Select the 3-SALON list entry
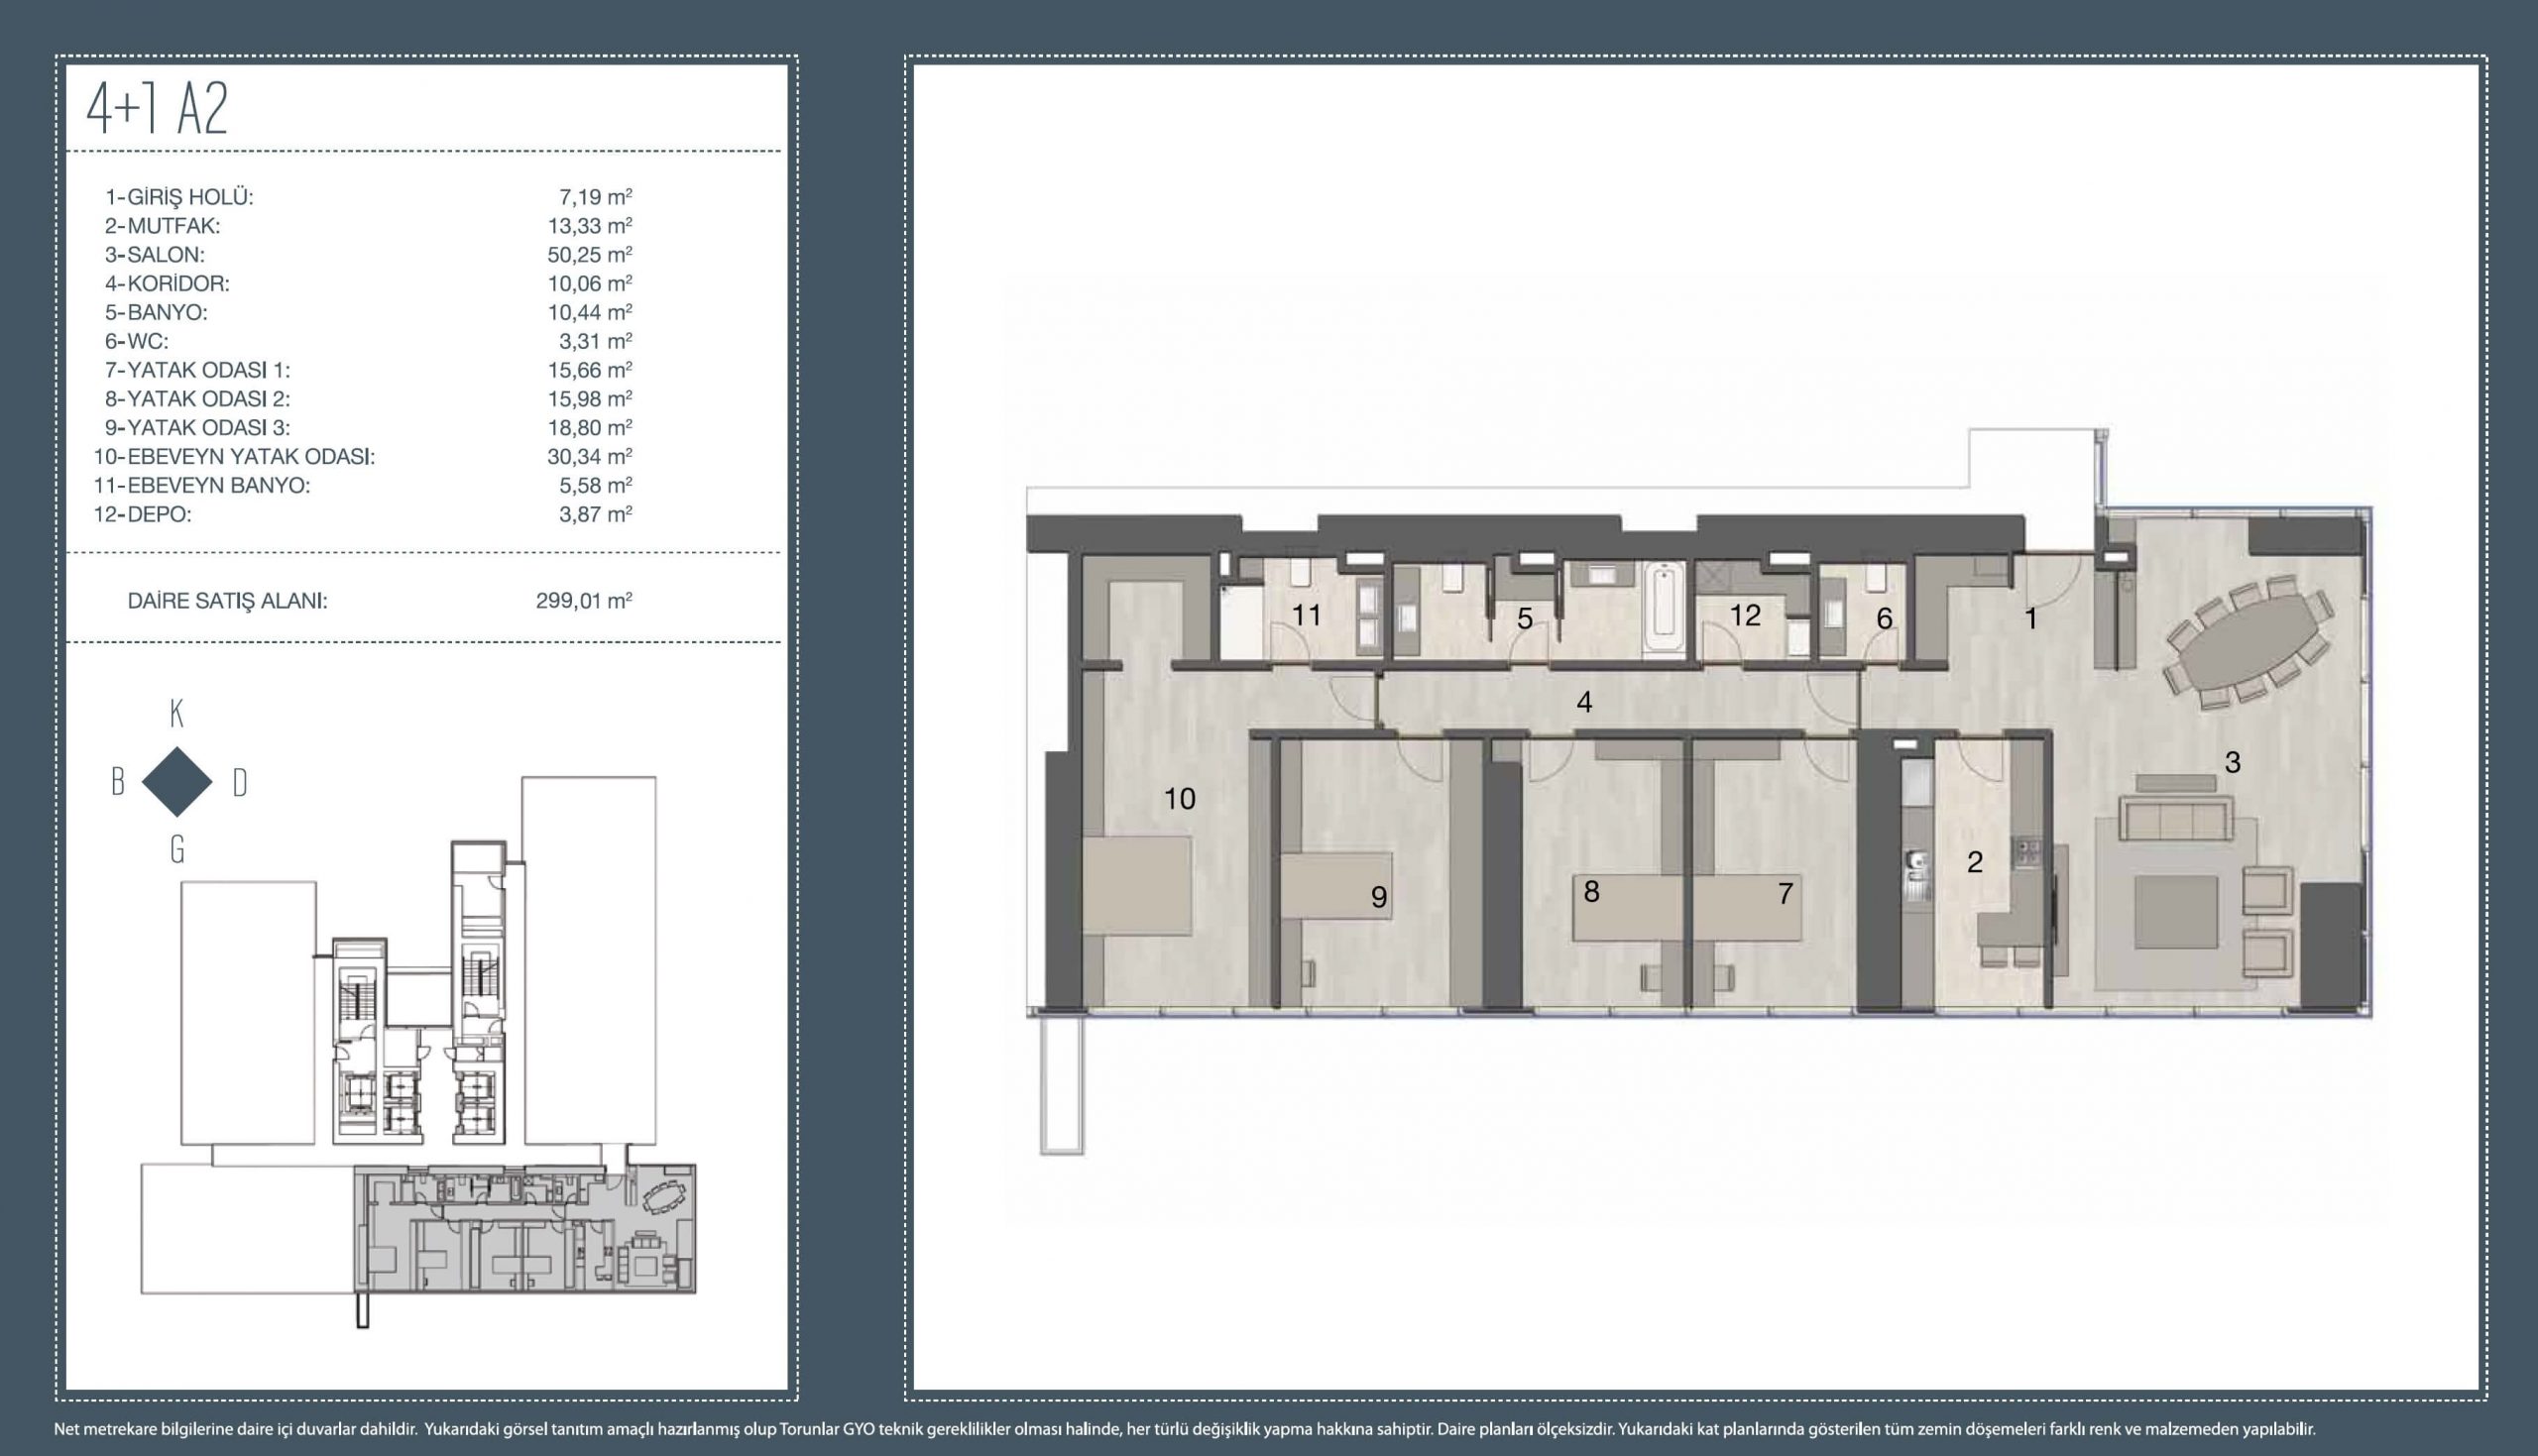The image size is (2538, 1456). (155, 254)
